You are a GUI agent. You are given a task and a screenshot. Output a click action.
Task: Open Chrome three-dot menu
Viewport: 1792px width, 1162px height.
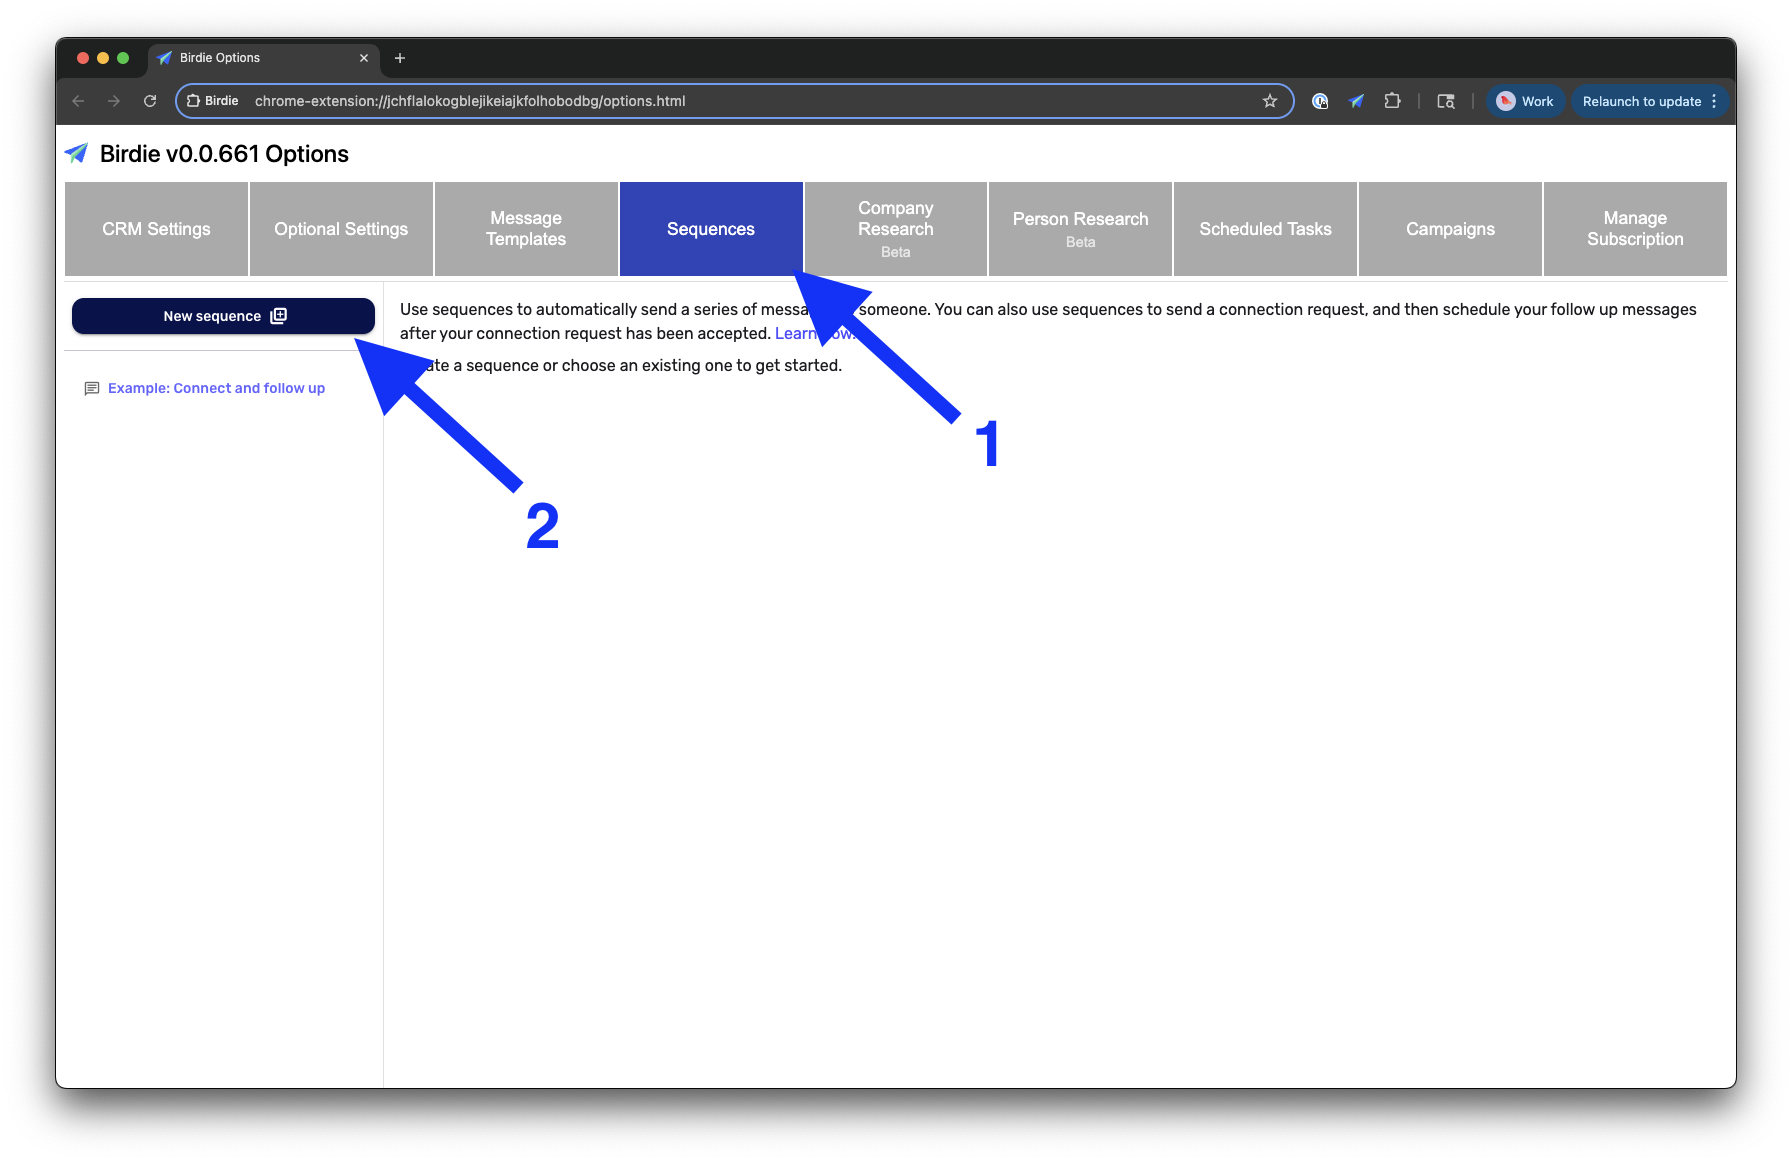(1714, 101)
